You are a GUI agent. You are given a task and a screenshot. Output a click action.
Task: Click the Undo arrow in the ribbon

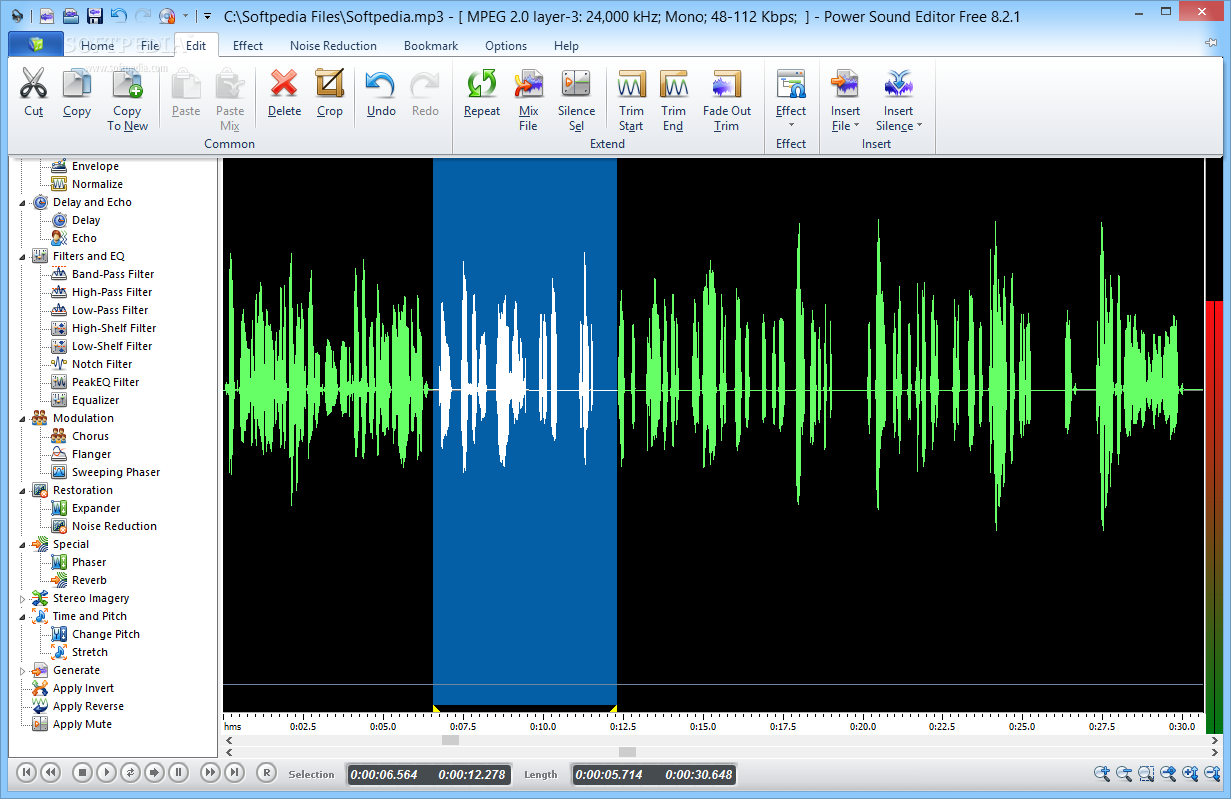tap(381, 83)
